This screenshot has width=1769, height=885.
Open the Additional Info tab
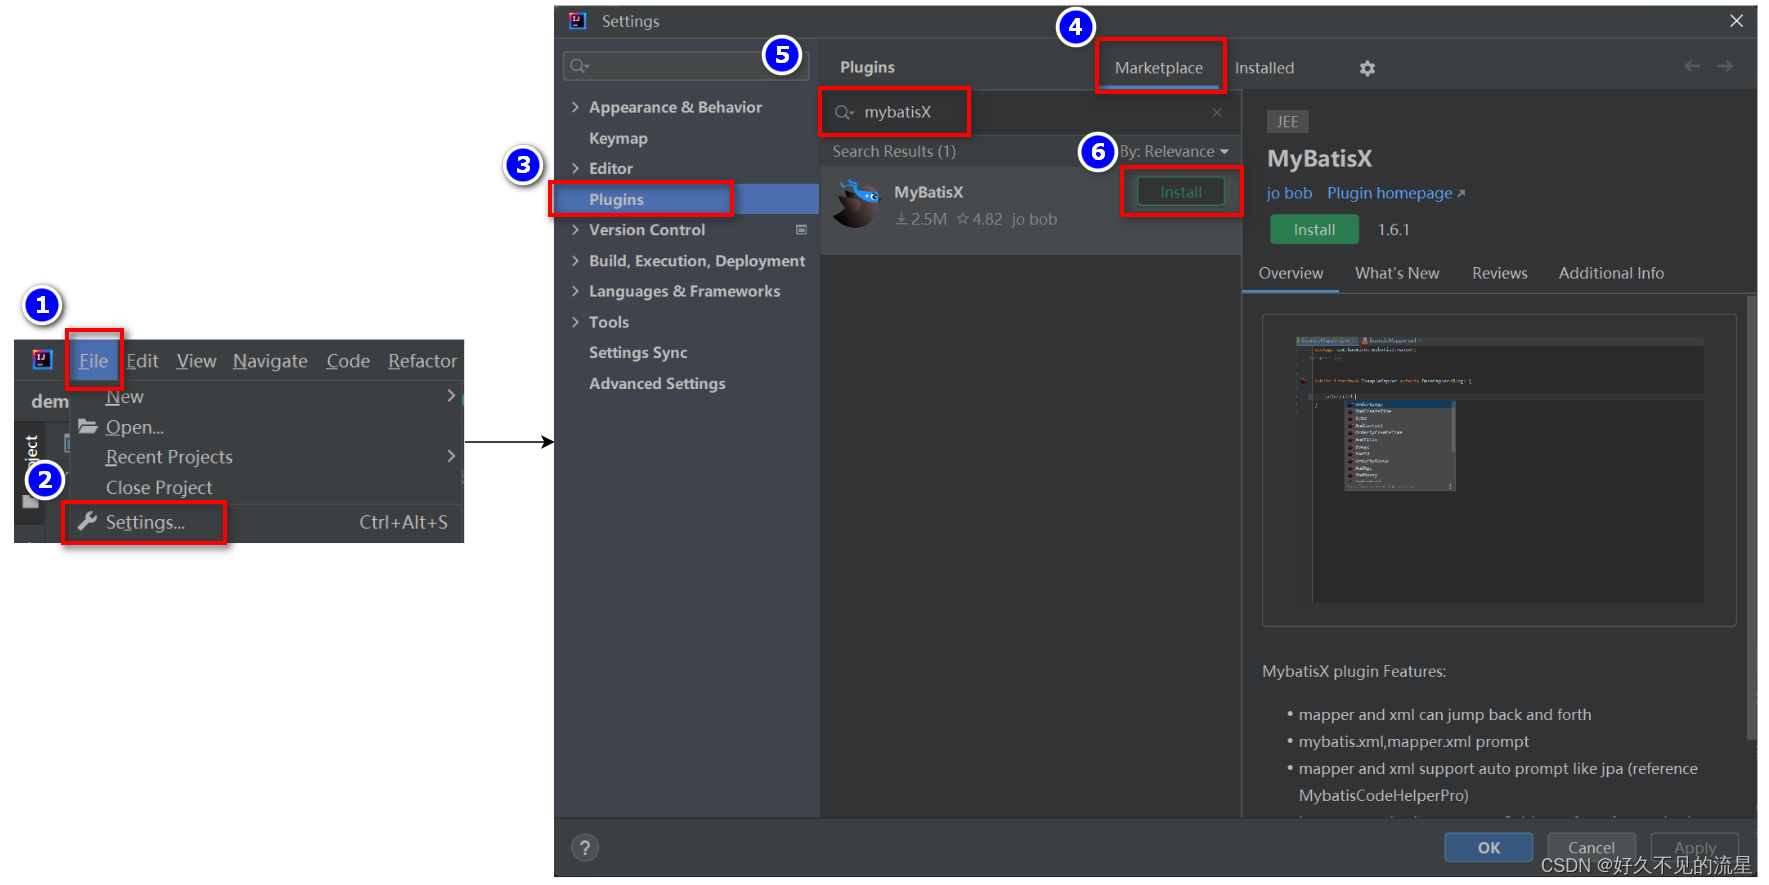pos(1611,273)
